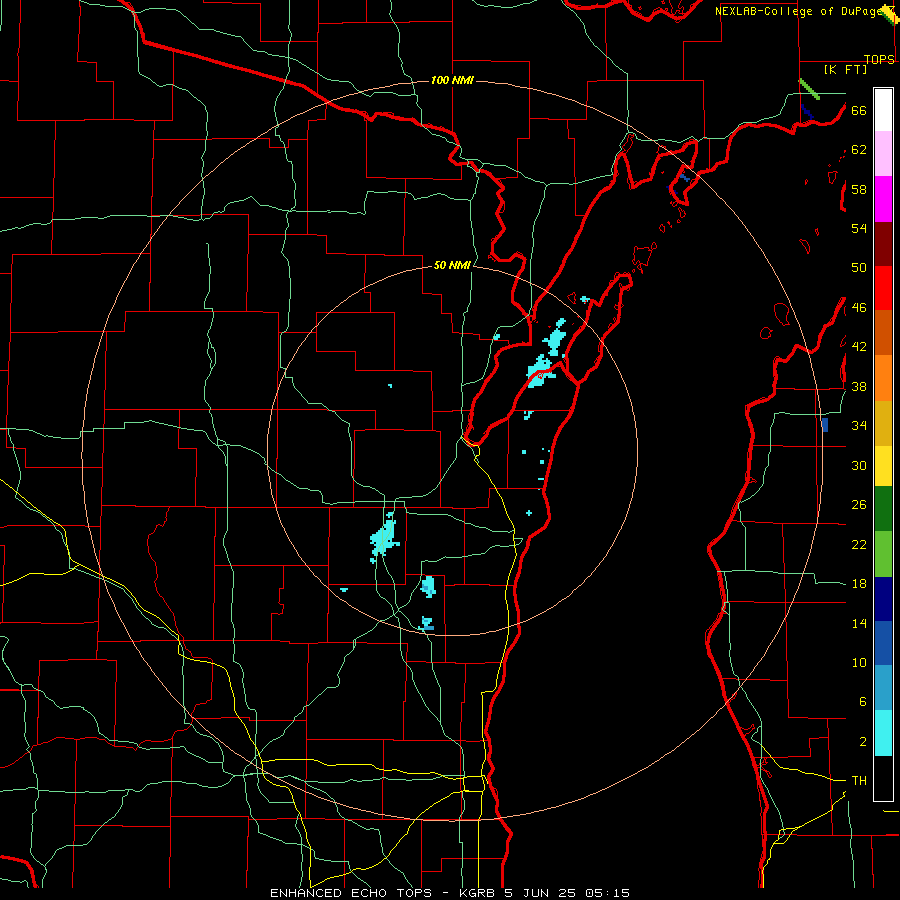The height and width of the screenshot is (900, 900).
Task: Click the "14" legend value
Action: (859, 623)
